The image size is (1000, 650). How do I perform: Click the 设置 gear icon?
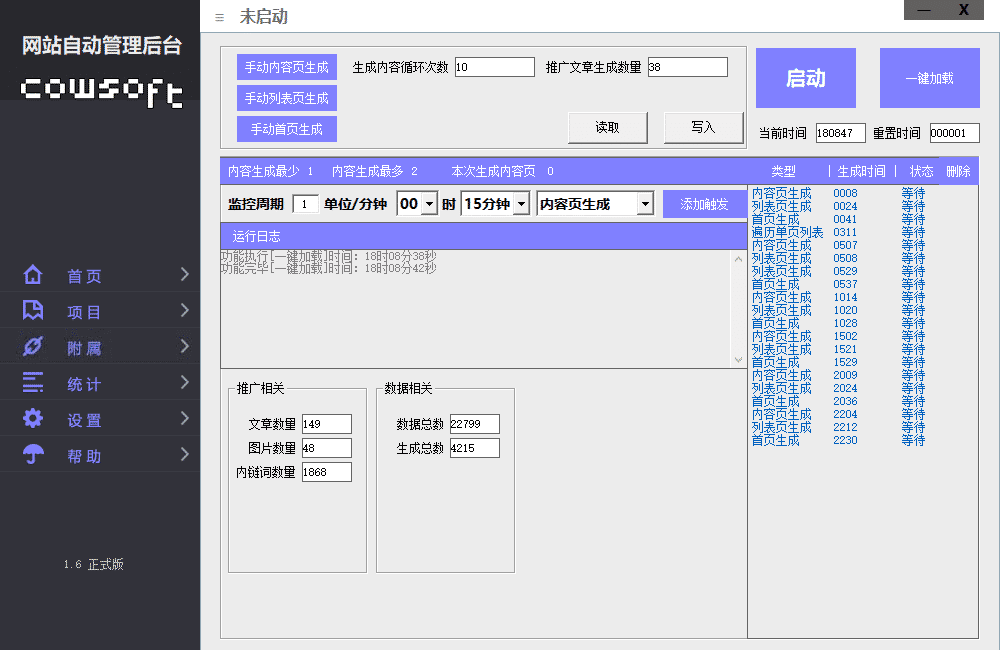(x=33, y=419)
